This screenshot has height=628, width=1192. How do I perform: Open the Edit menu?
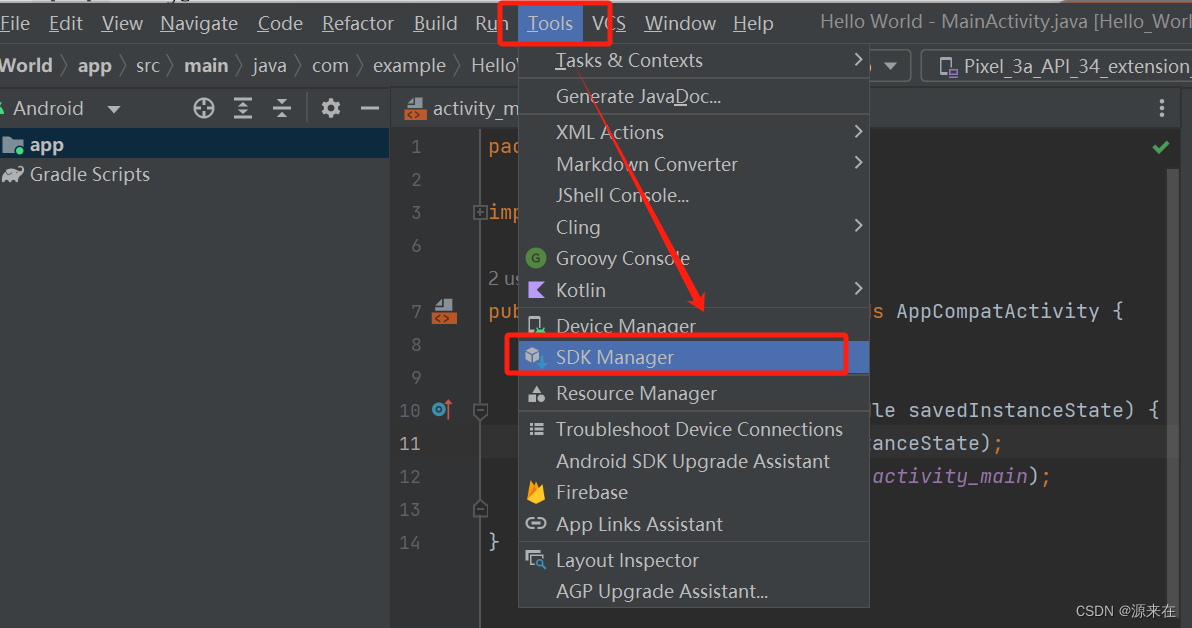point(65,24)
